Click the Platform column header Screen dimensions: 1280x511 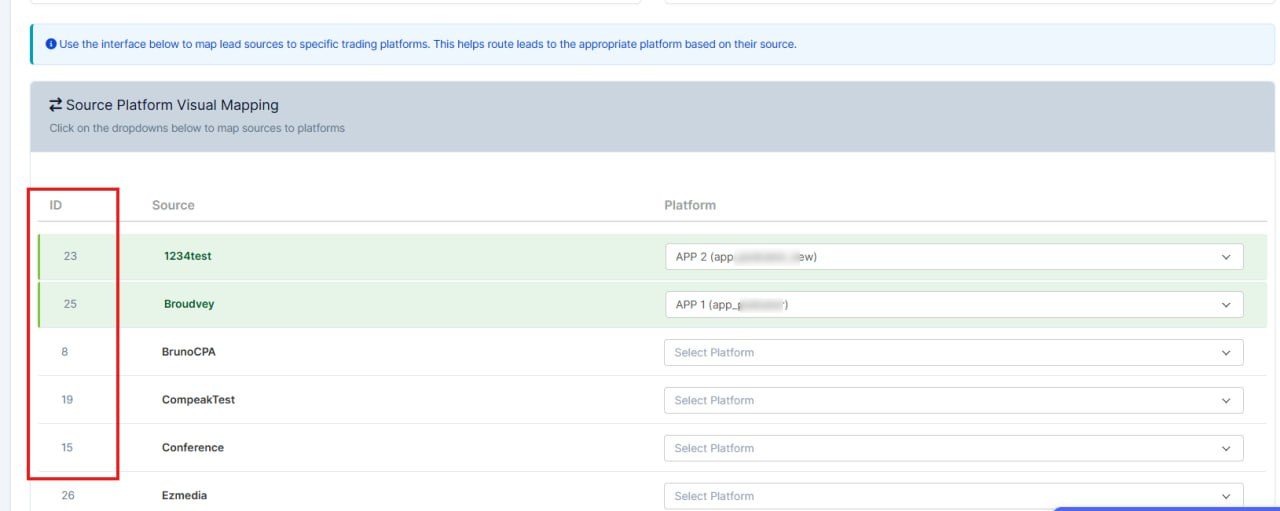click(x=690, y=205)
